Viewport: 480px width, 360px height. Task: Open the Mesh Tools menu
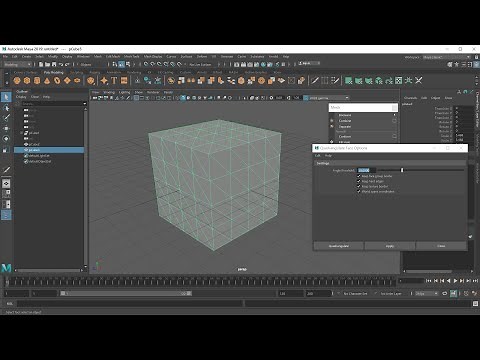click(x=131, y=57)
